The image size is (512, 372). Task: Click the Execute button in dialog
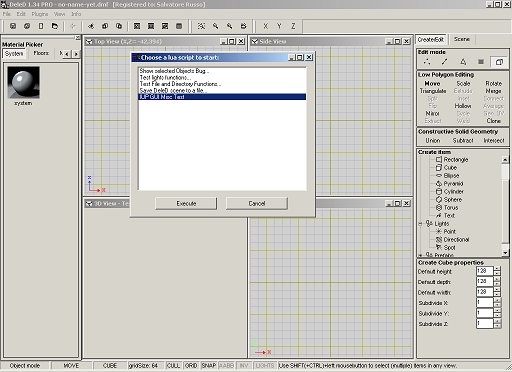(x=186, y=203)
